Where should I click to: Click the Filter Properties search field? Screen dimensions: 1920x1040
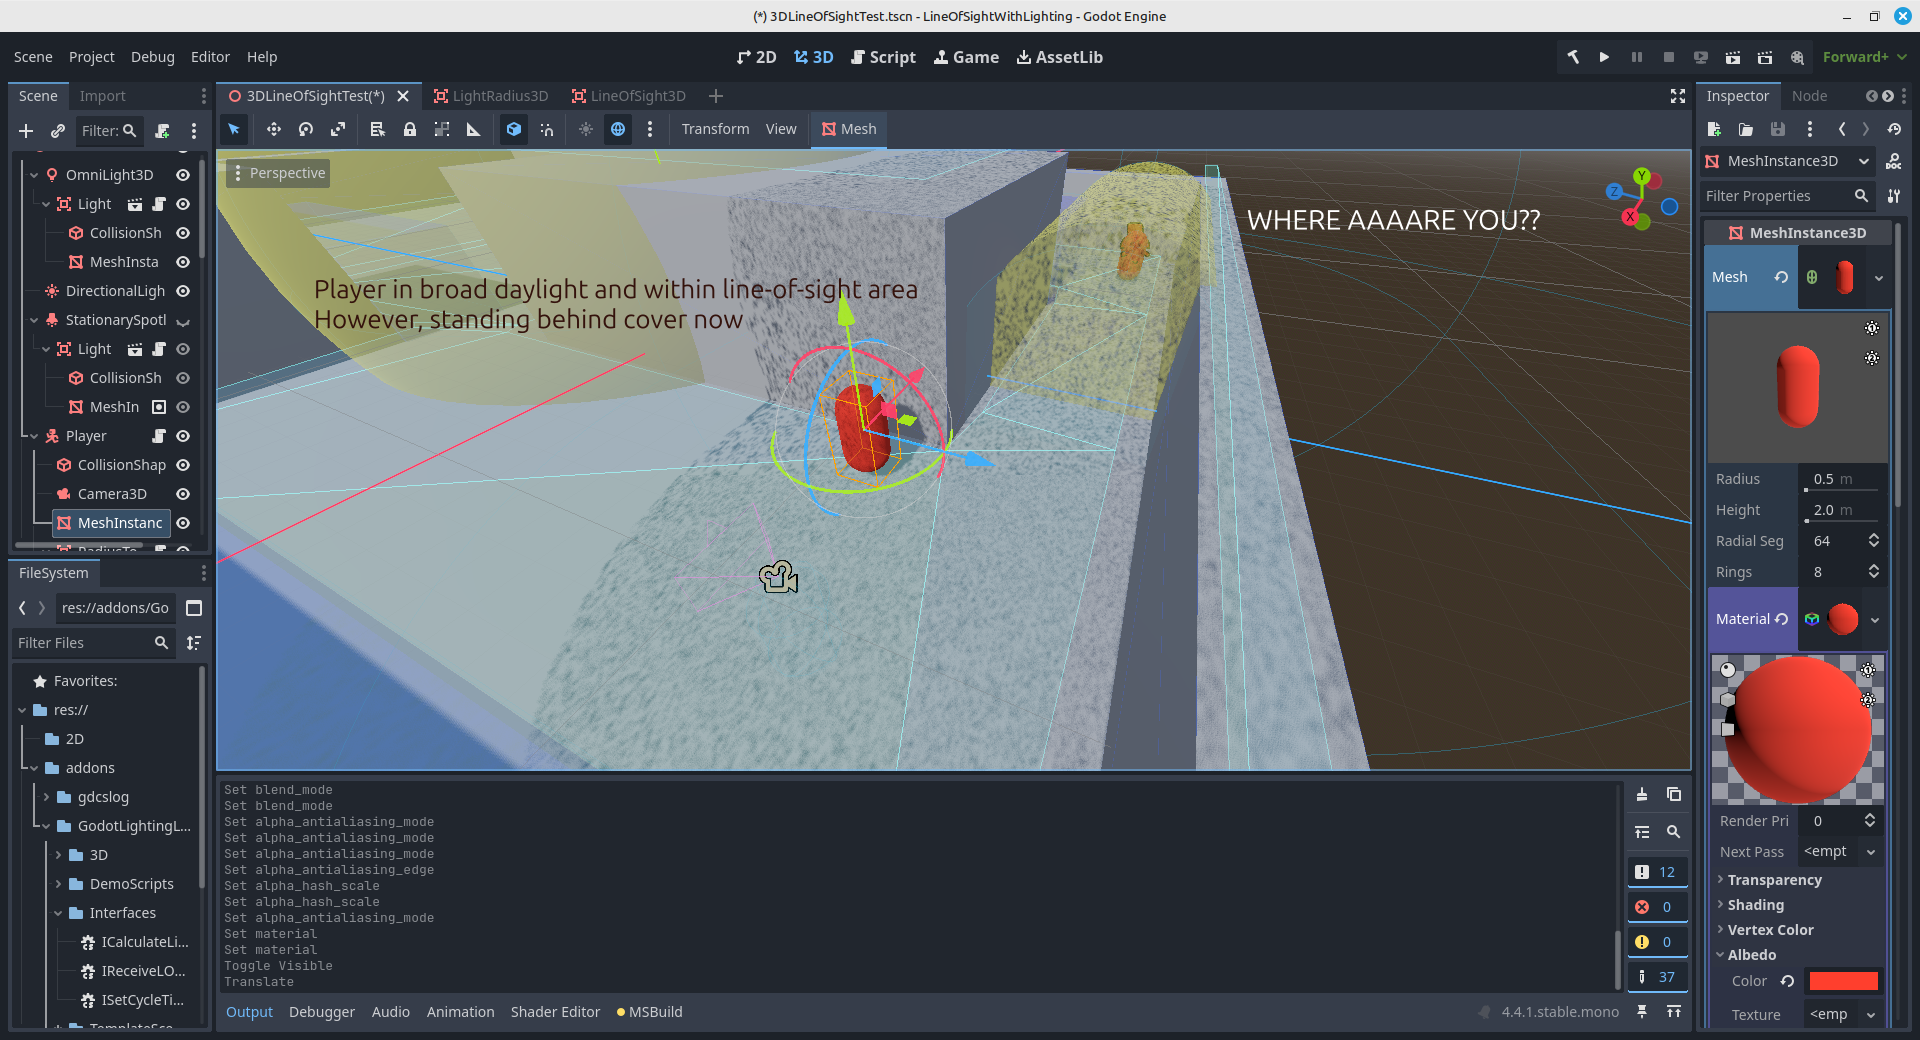coord(1788,196)
